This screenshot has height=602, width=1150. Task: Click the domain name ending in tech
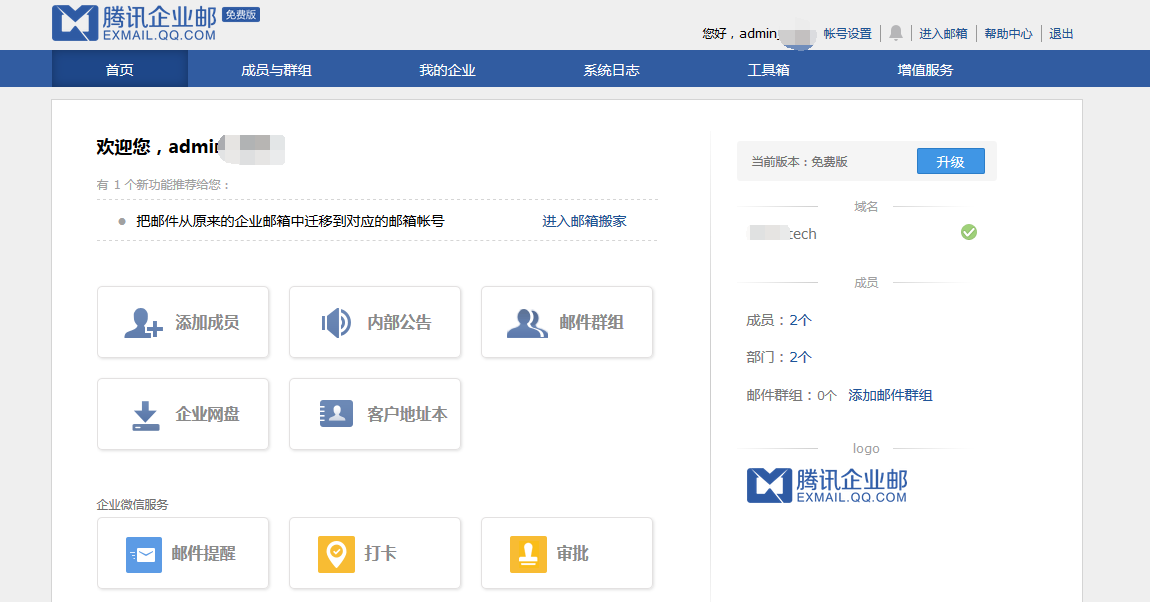(783, 233)
